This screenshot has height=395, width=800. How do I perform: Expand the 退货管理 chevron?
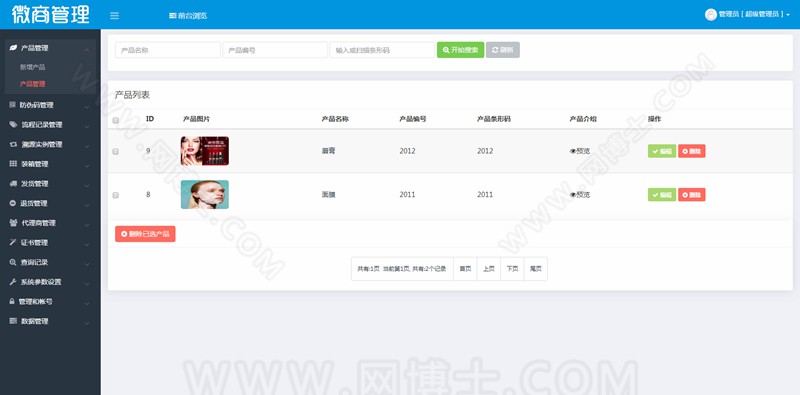[x=87, y=205]
